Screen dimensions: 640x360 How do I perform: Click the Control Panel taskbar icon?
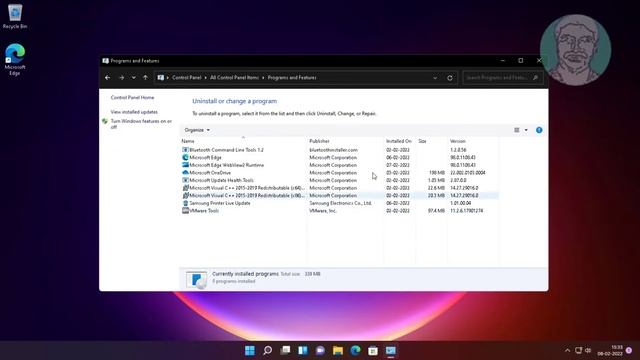click(x=391, y=350)
